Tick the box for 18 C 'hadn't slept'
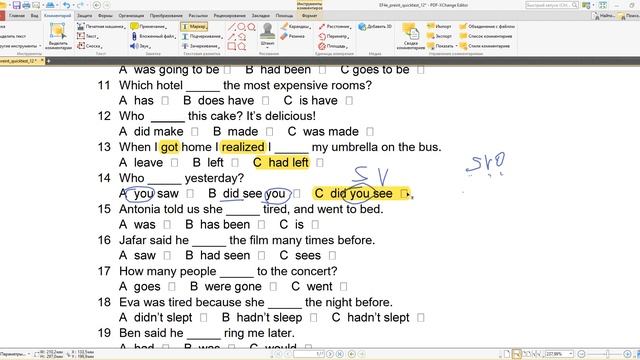 pos(421,318)
